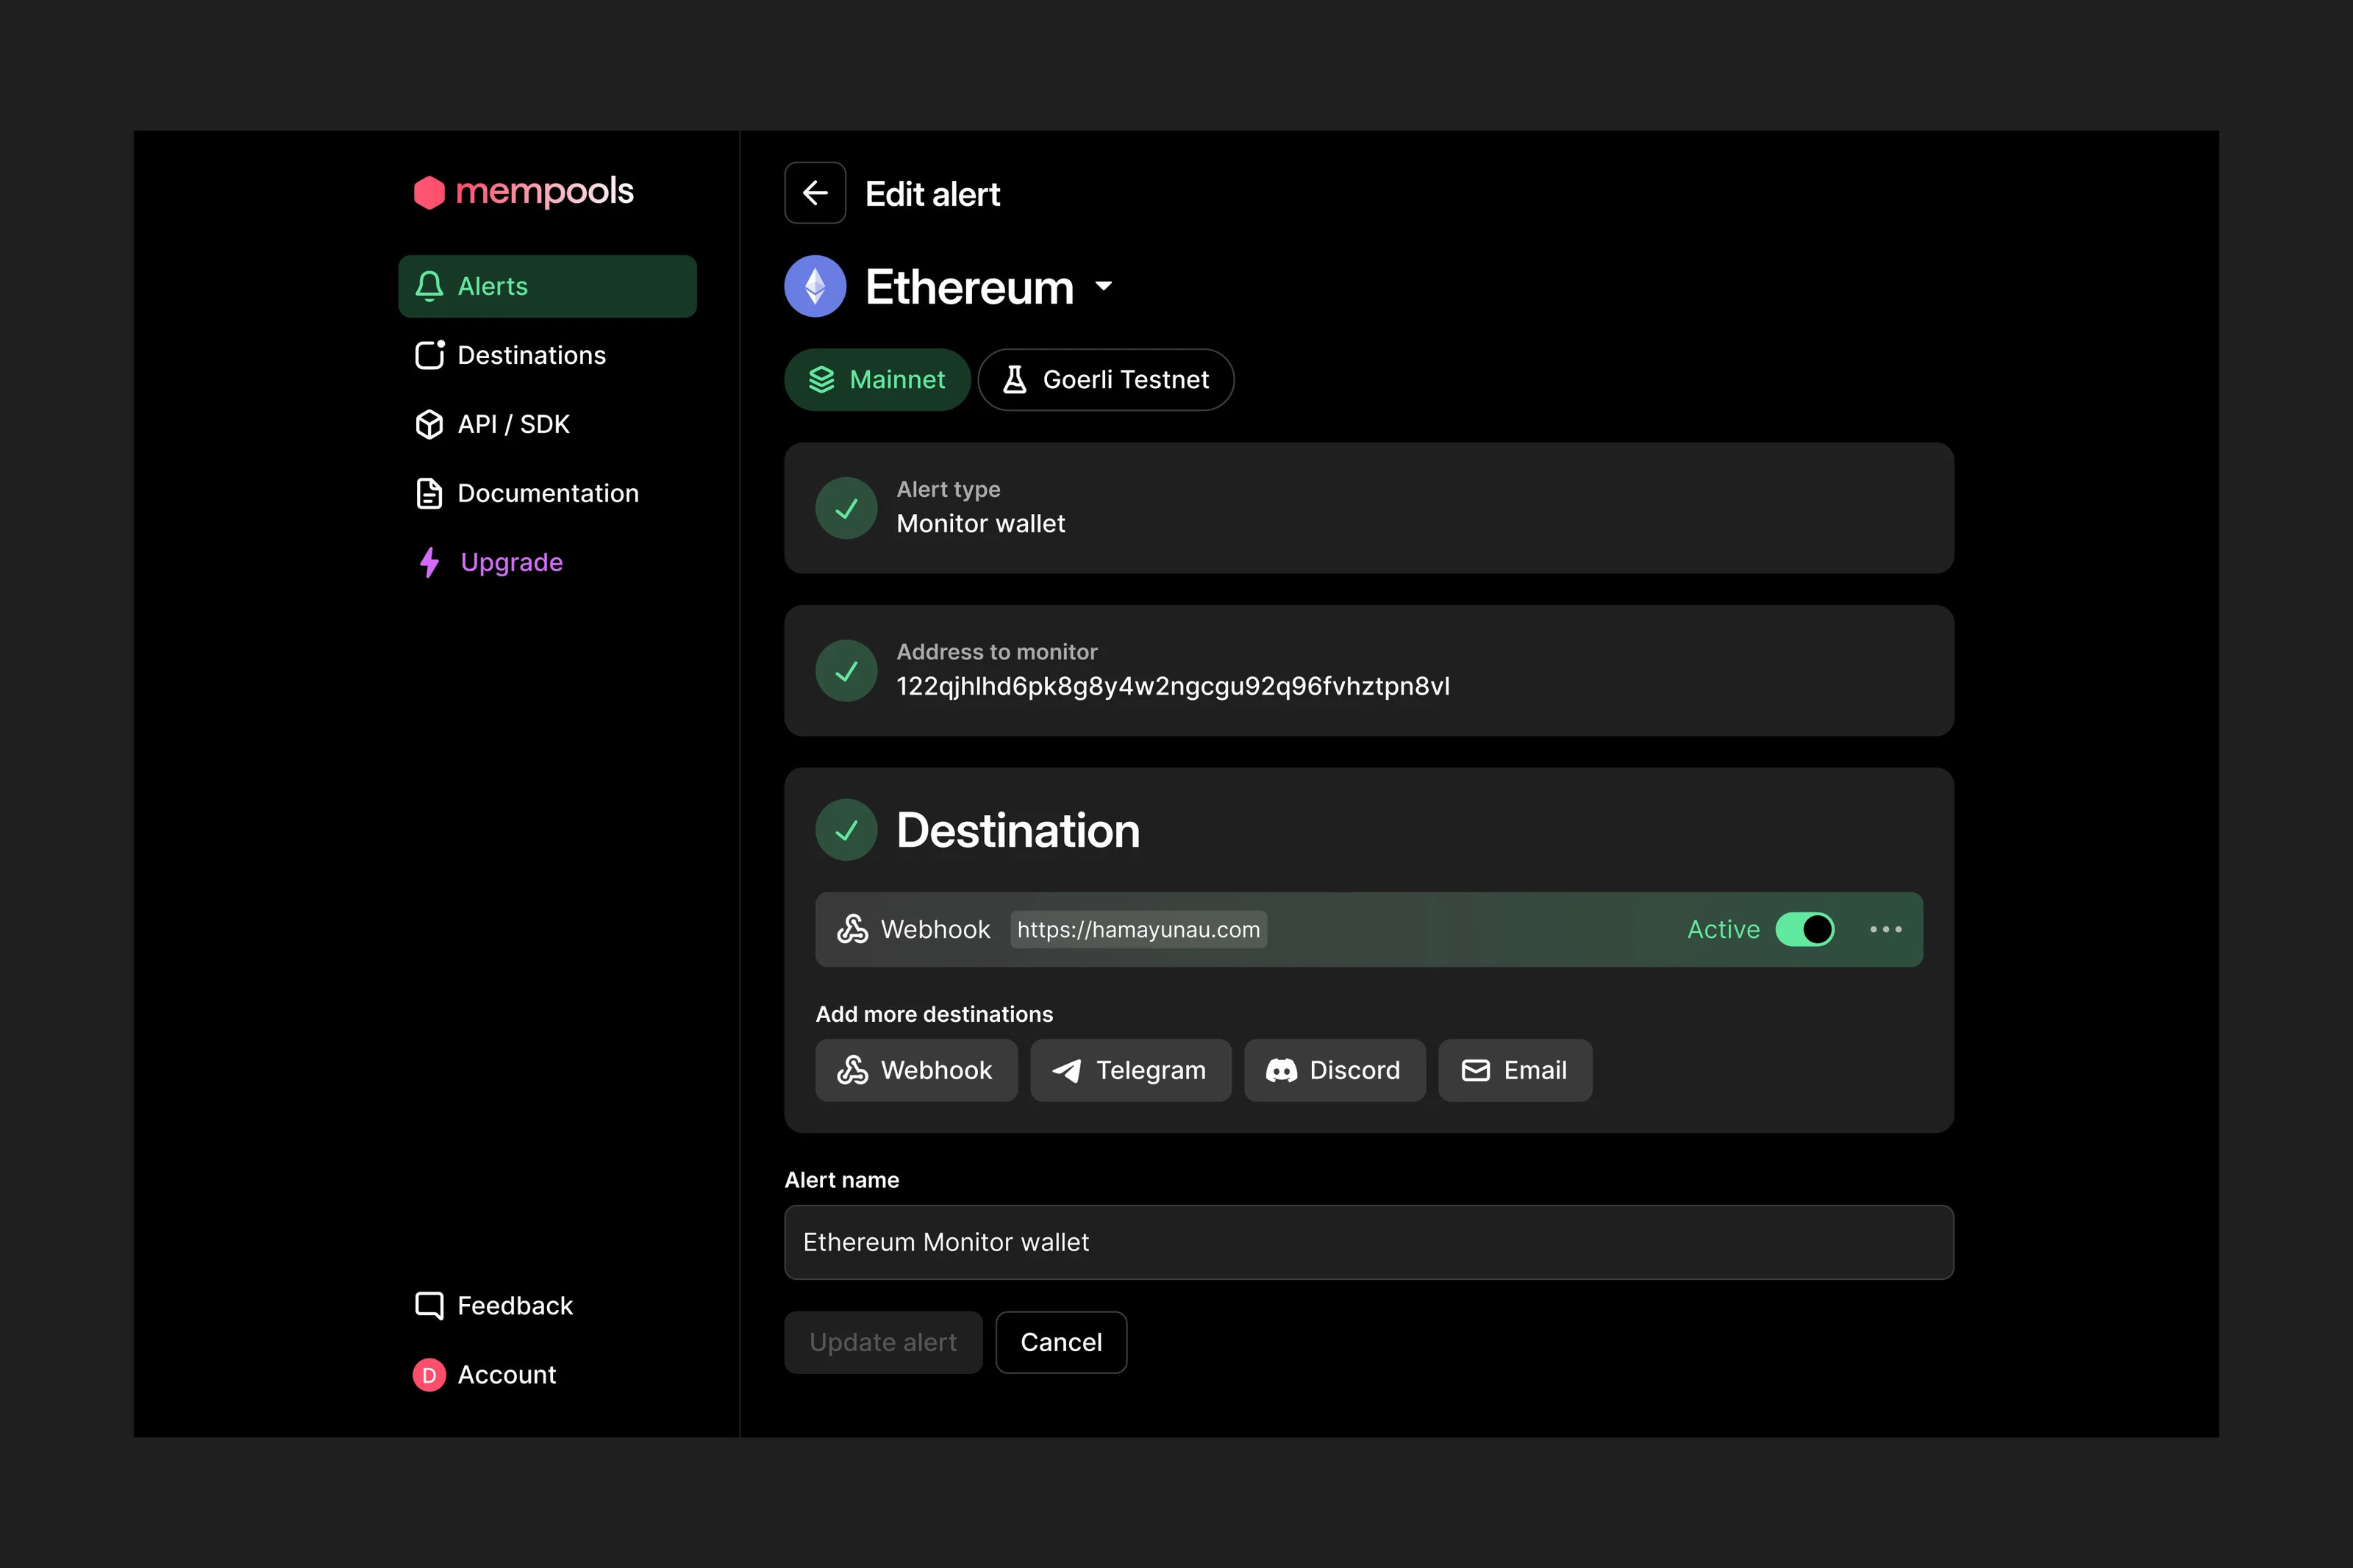2353x1568 pixels.
Task: Expand the Alert type Monitor wallet card
Action: tap(1369, 508)
